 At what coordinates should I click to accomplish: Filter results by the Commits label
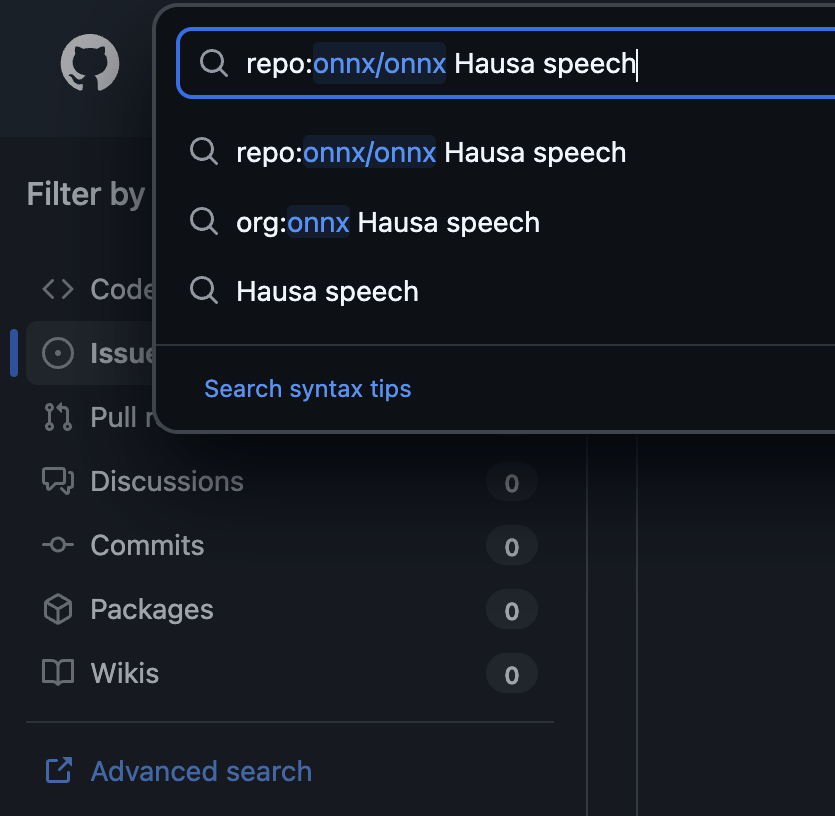147,545
